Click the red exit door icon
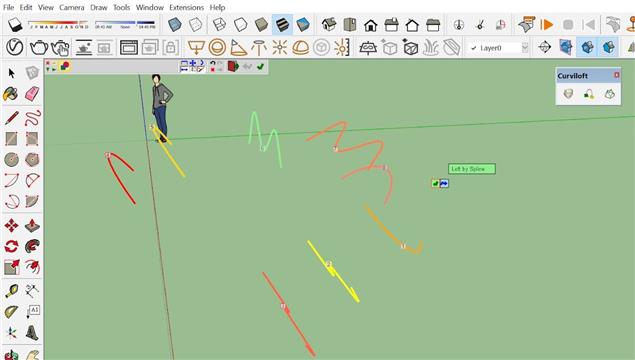Viewport: 635px width, 360px height. point(233,66)
